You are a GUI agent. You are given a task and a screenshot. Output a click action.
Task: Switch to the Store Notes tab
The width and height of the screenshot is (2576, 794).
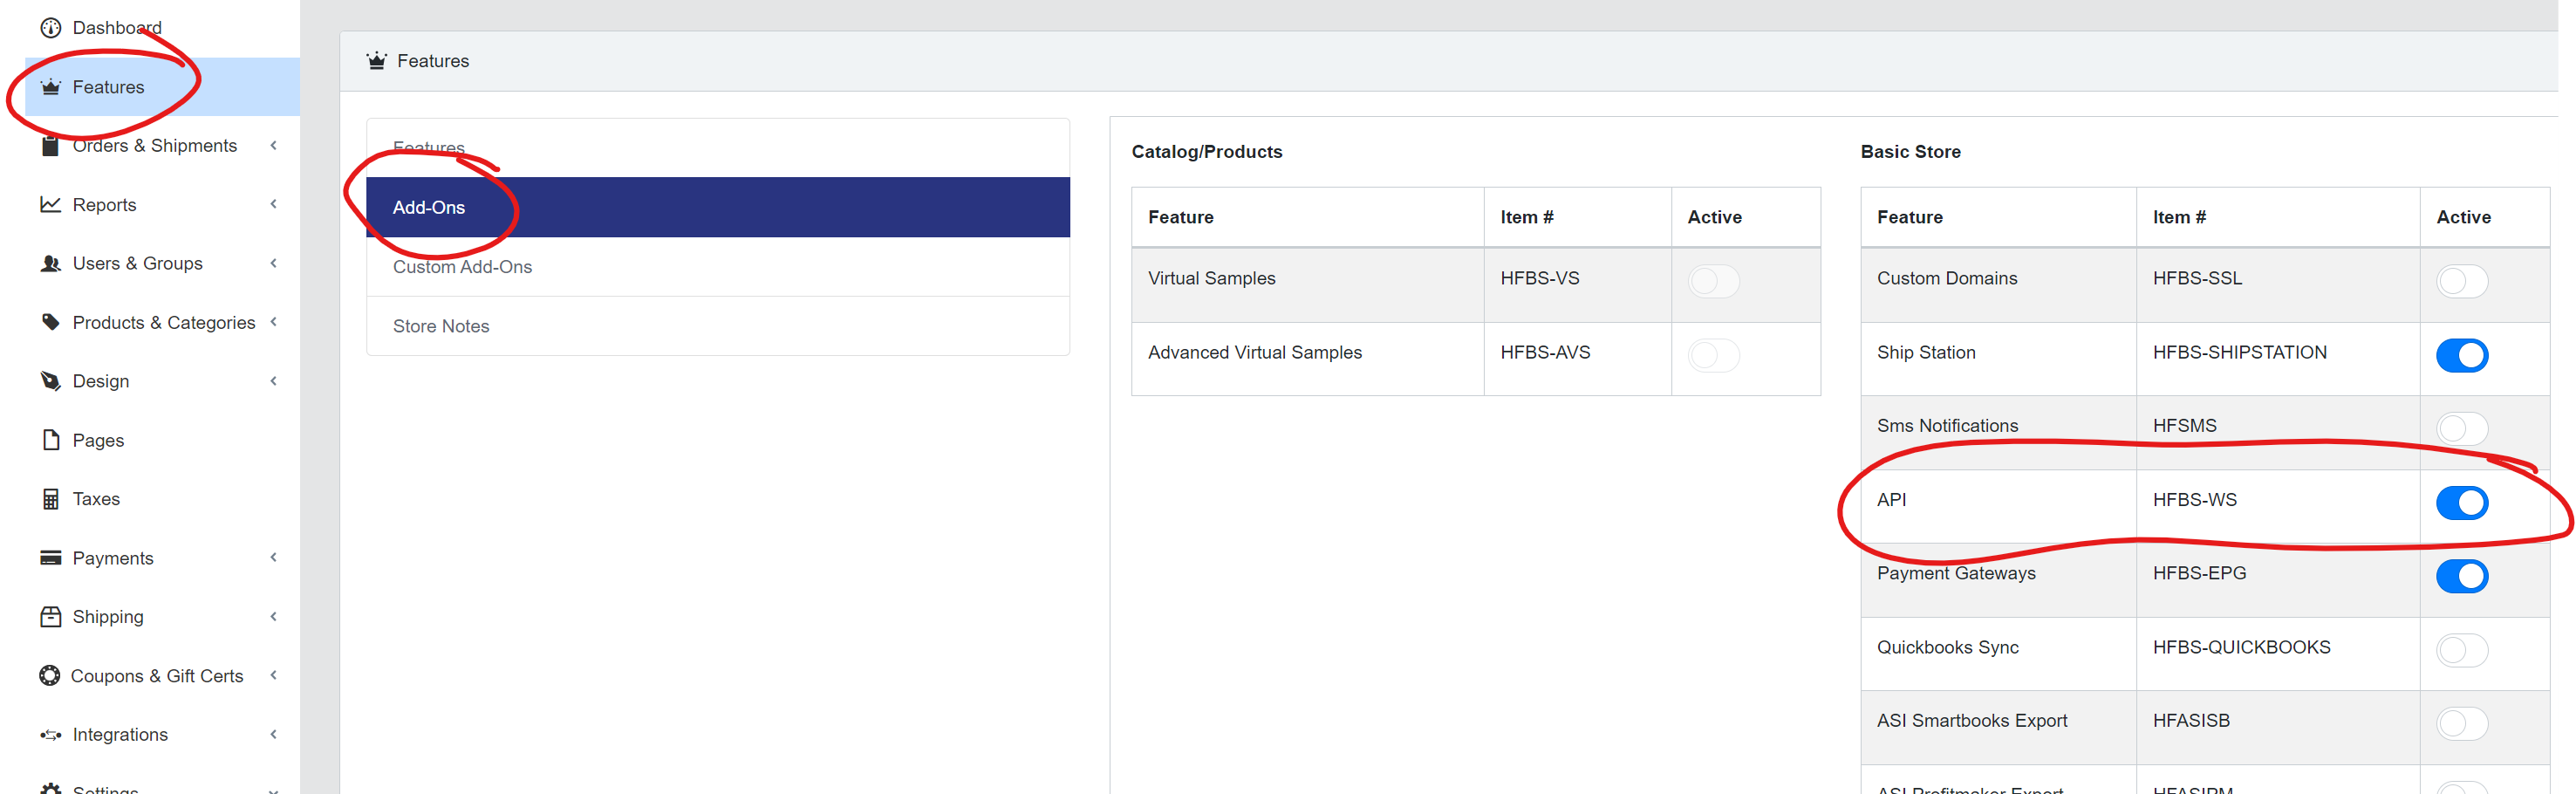click(441, 326)
